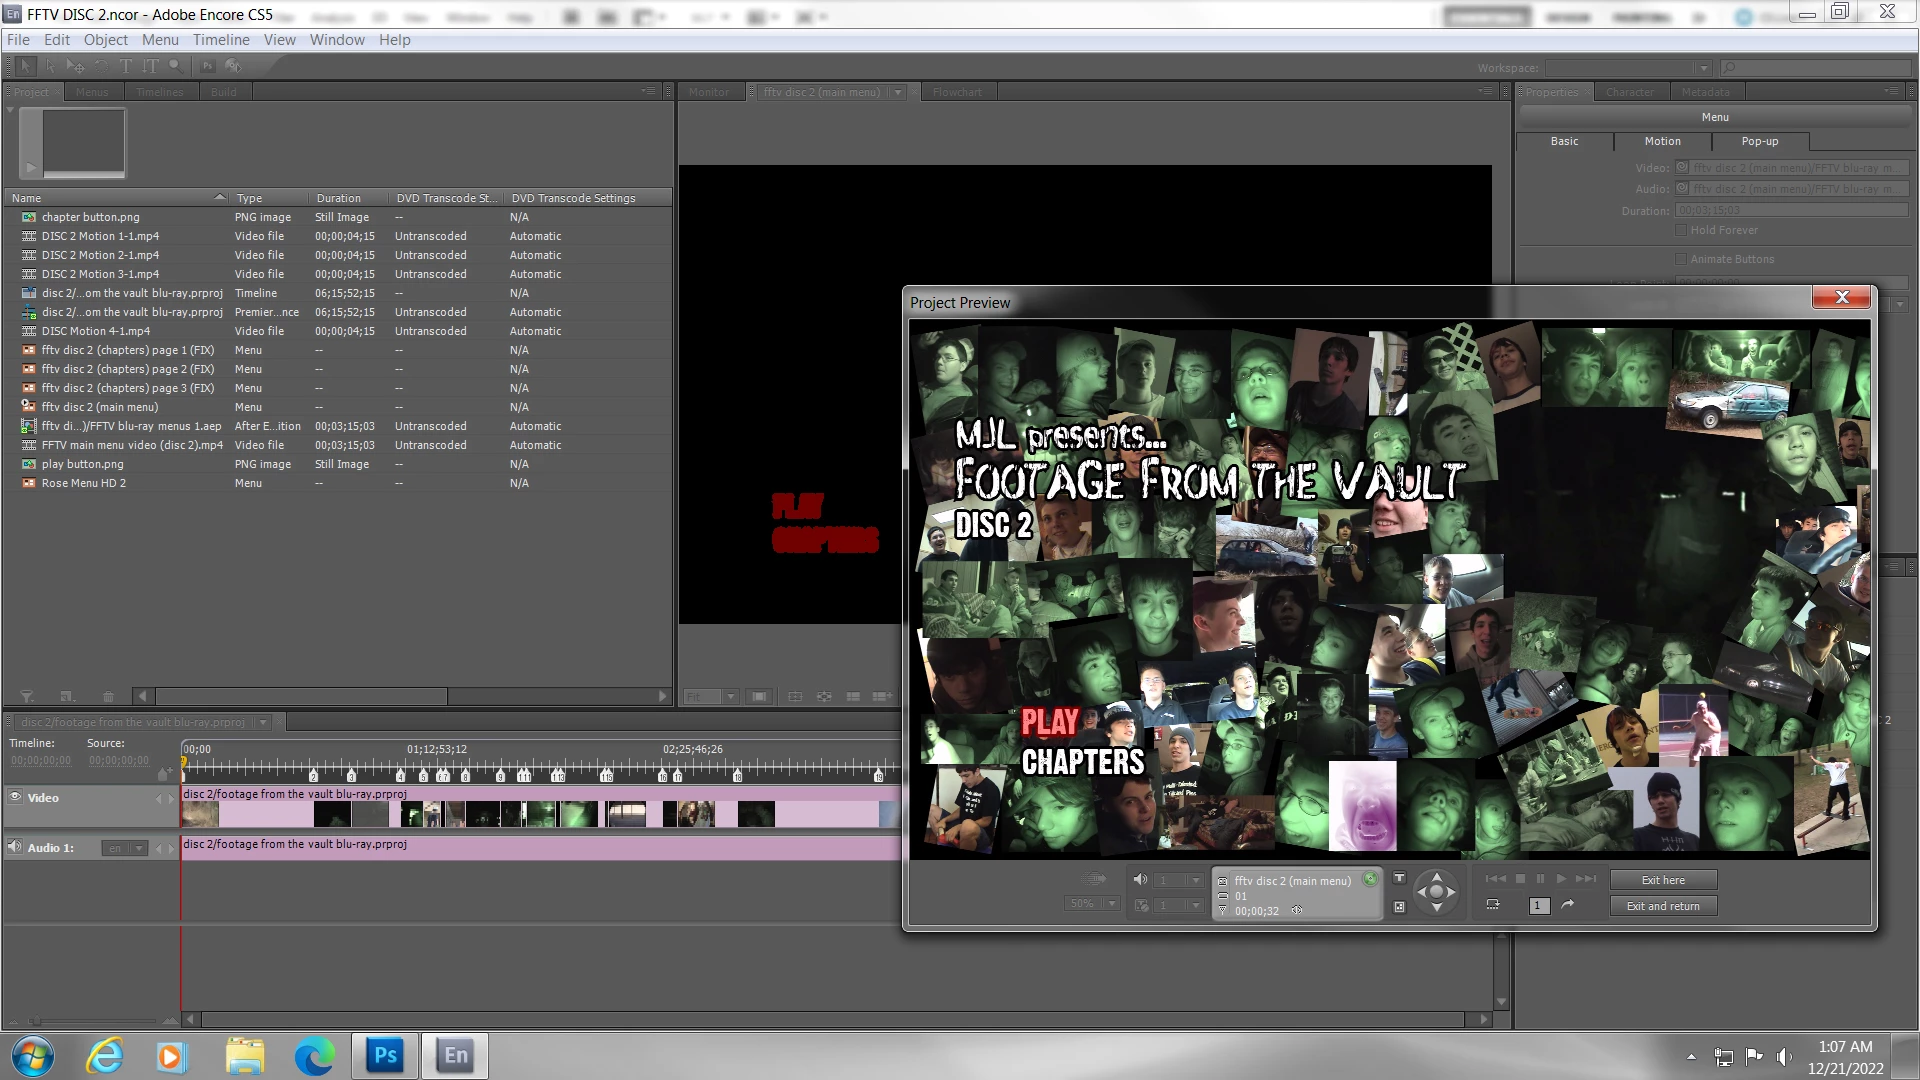Enable the Hold Forever checkbox

point(1681,230)
